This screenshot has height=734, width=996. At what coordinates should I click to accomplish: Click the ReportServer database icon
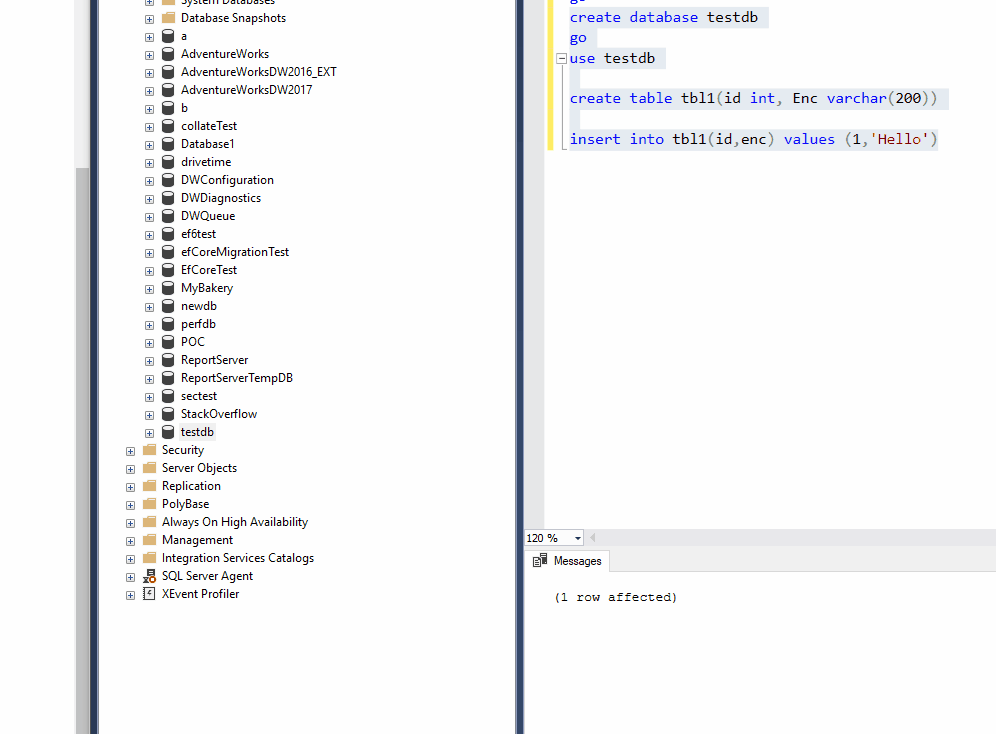pos(167,359)
